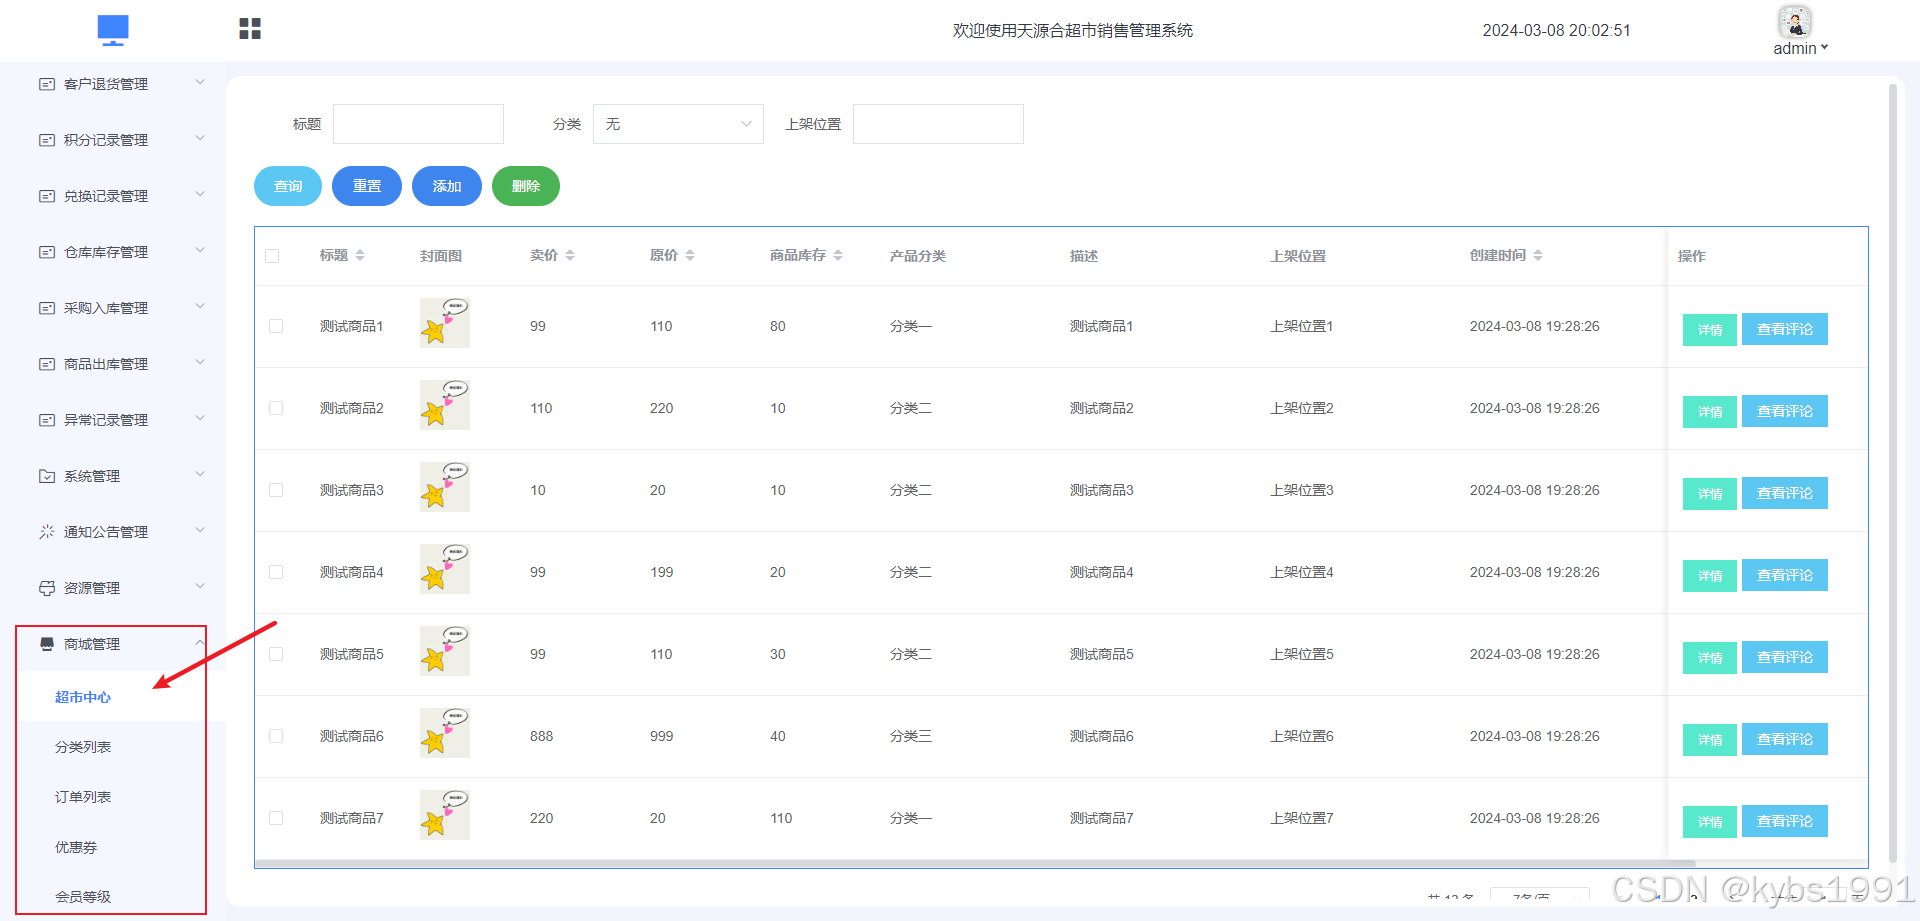This screenshot has width=1920, height=921.
Task: Click the page vertical scrollbar
Action: click(x=1892, y=472)
